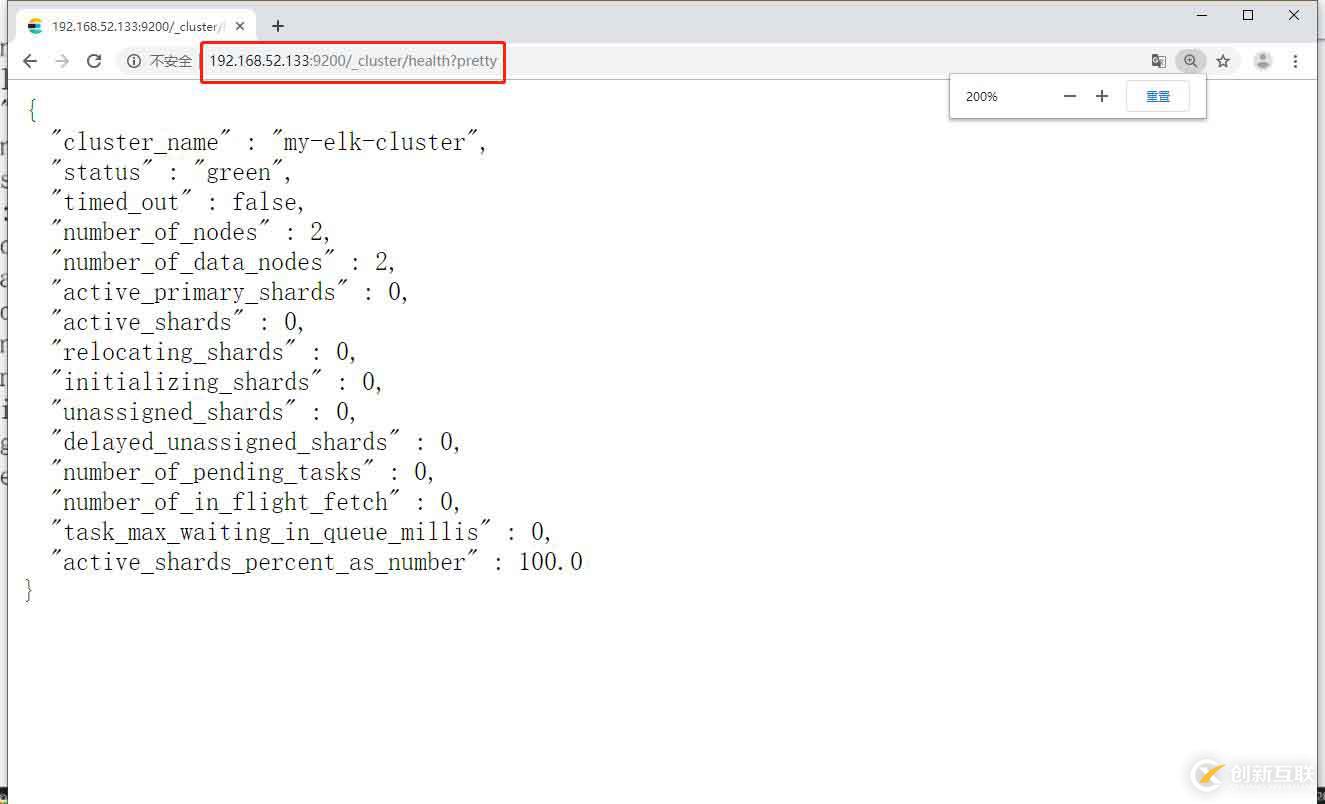Maximize the browser window

pyautogui.click(x=1248, y=15)
